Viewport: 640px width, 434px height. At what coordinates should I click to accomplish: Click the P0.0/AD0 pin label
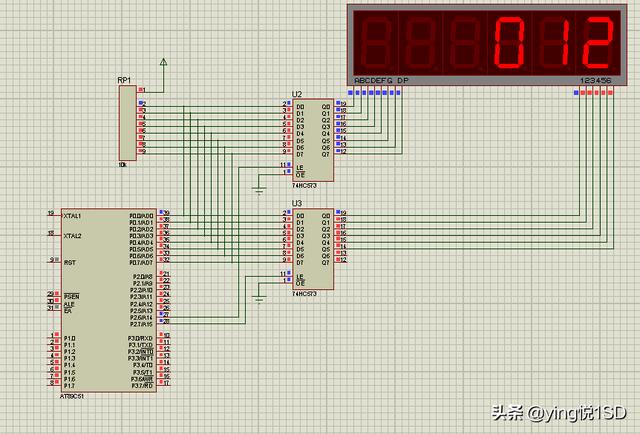[x=141, y=216]
